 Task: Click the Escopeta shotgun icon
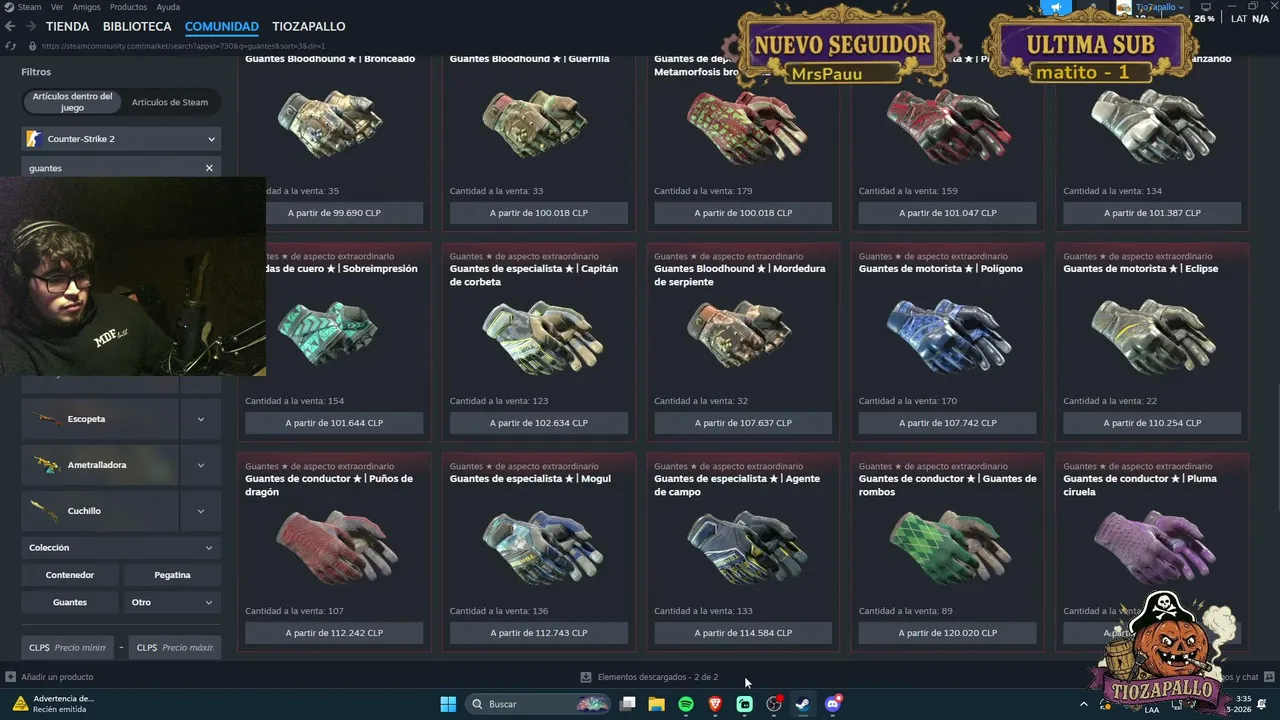coord(47,419)
